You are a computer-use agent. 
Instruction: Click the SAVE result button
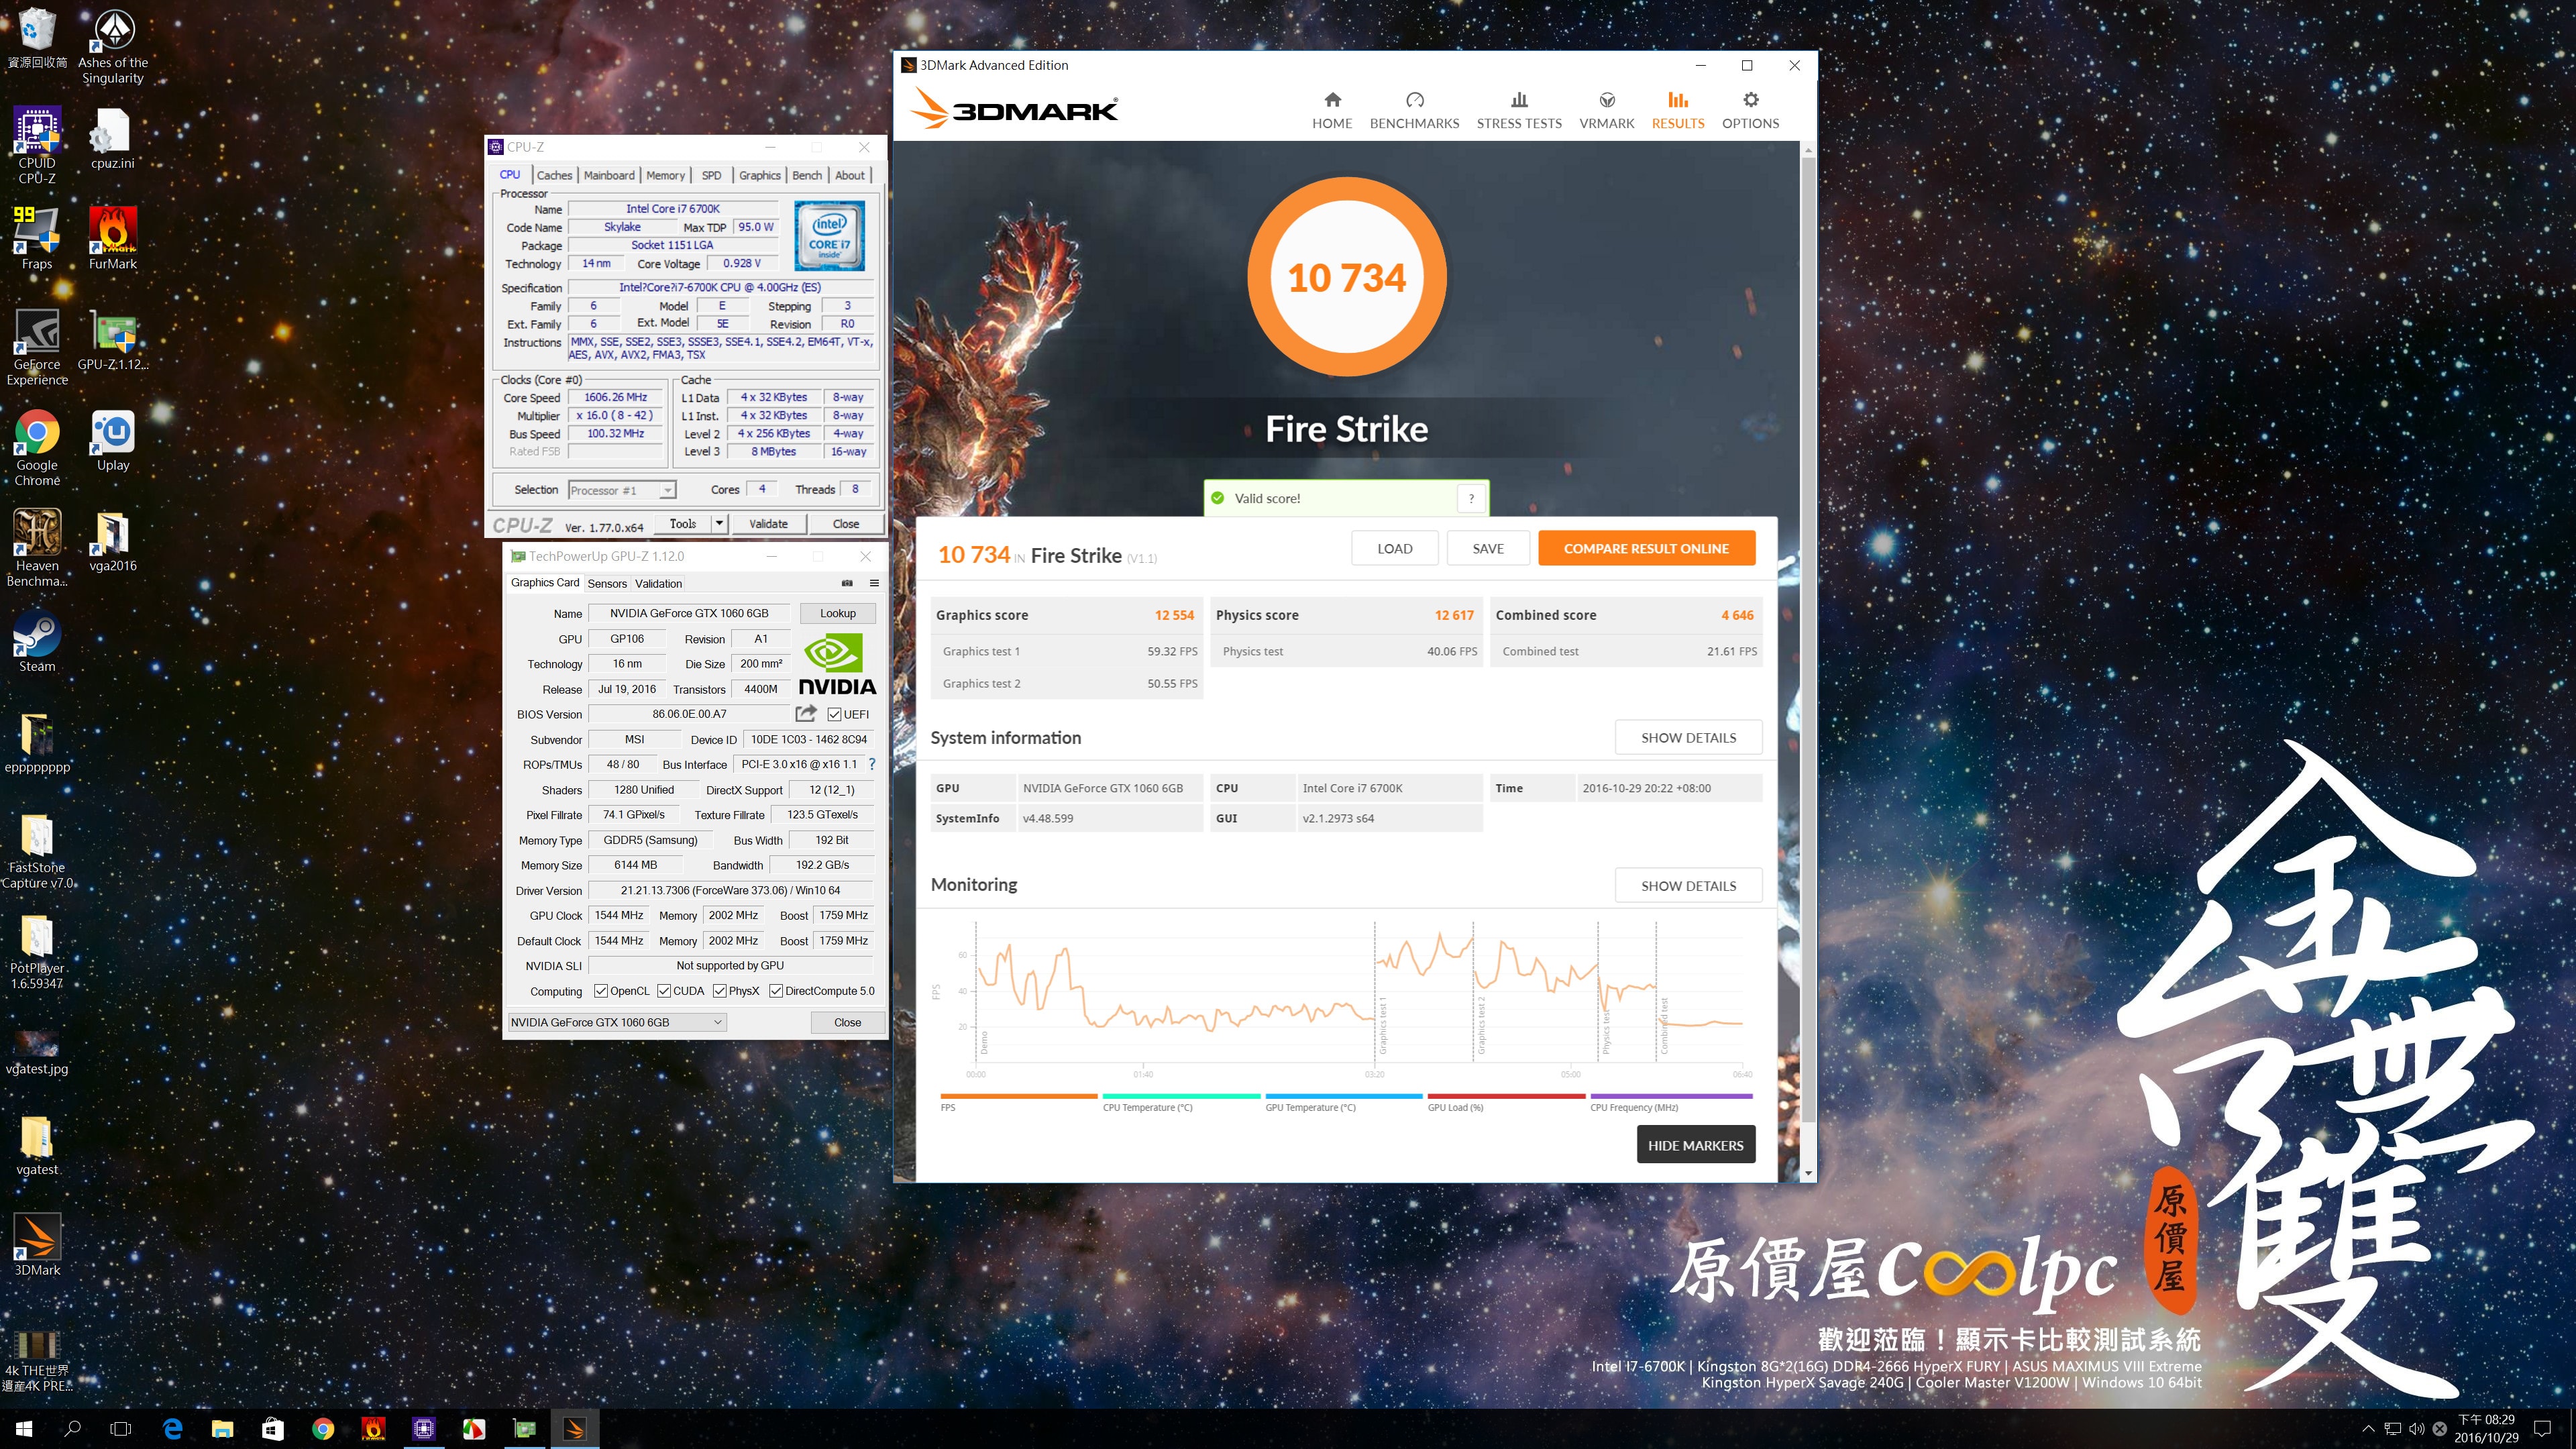coord(1487,548)
